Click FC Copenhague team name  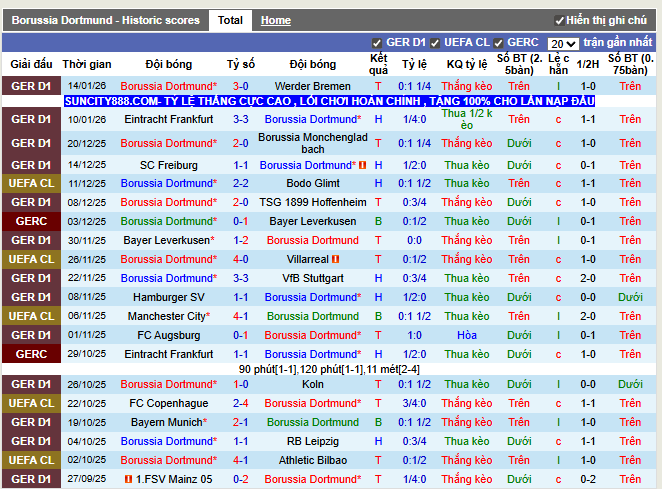click(169, 404)
